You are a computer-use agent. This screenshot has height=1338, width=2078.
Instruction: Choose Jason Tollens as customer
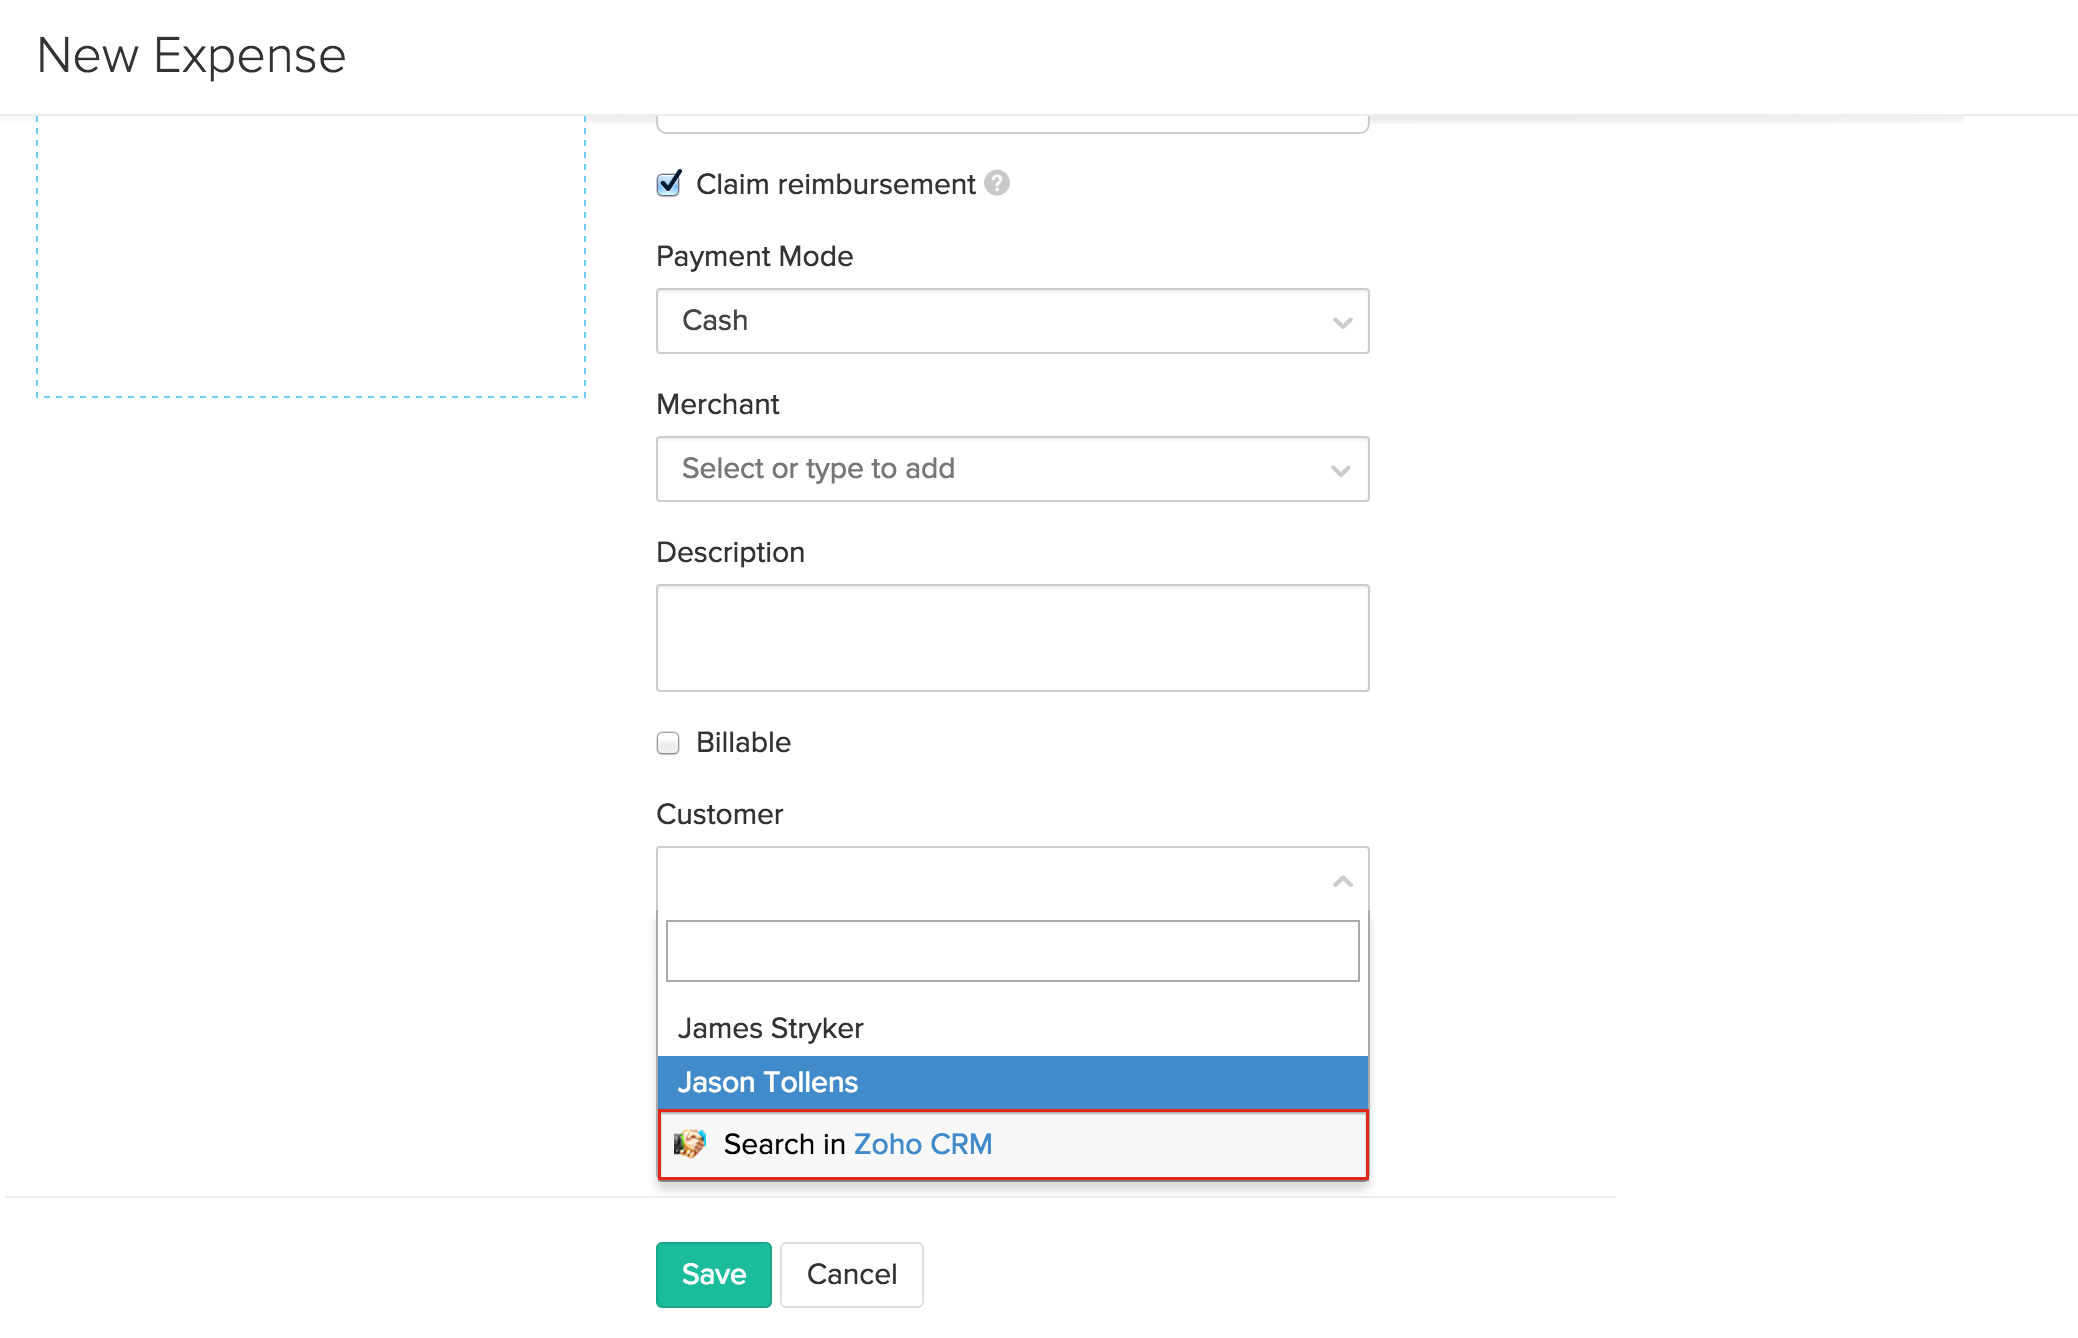click(767, 1082)
